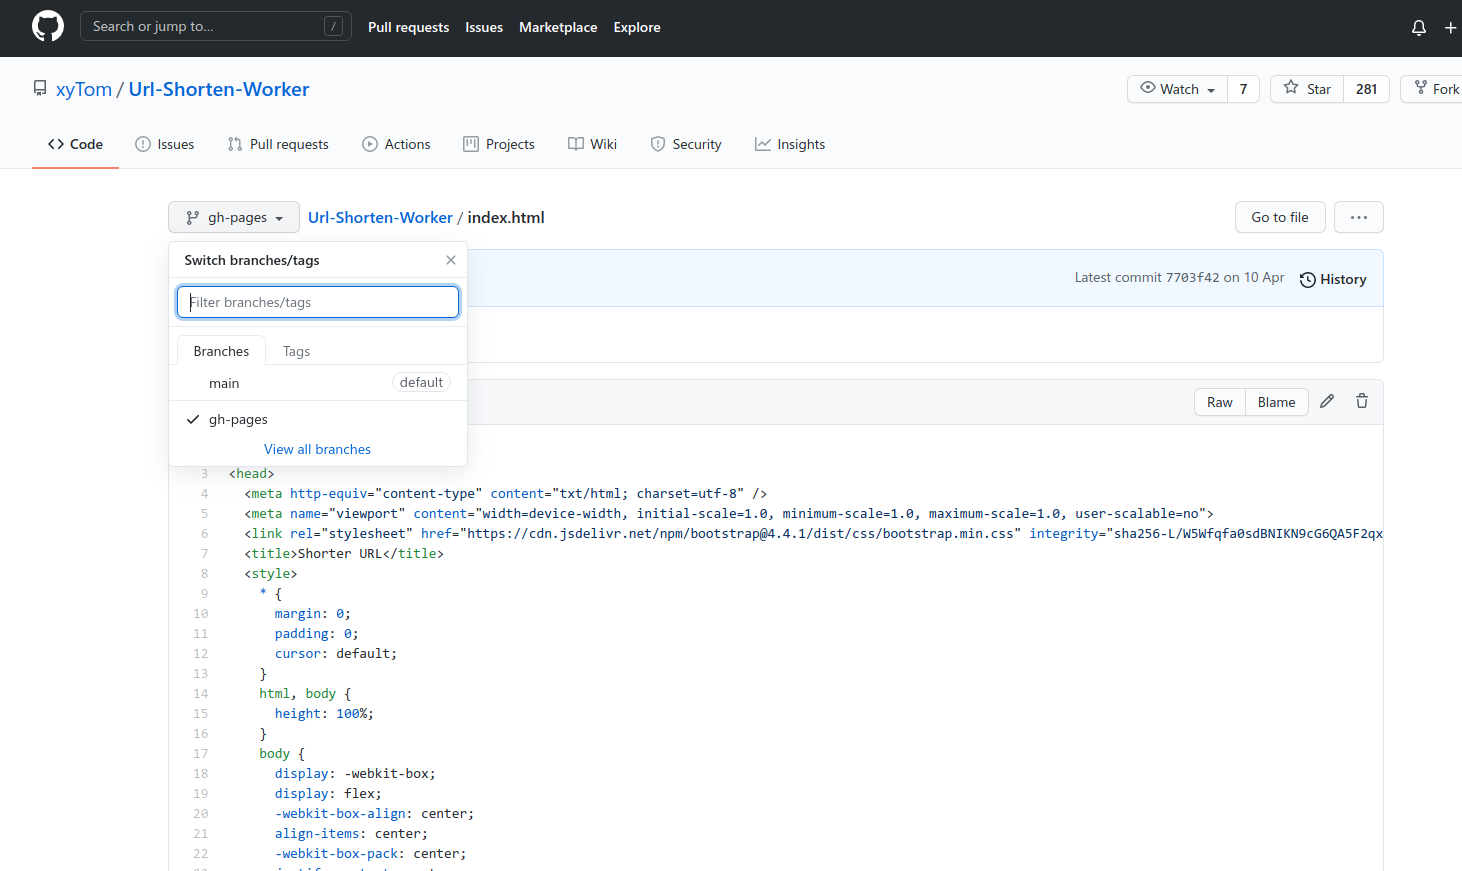Click the 'cursor: default;' code line

point(336,653)
